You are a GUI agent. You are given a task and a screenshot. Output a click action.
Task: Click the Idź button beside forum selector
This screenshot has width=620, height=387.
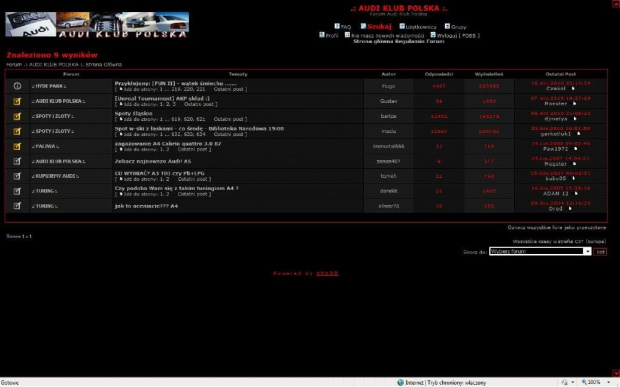(600, 252)
